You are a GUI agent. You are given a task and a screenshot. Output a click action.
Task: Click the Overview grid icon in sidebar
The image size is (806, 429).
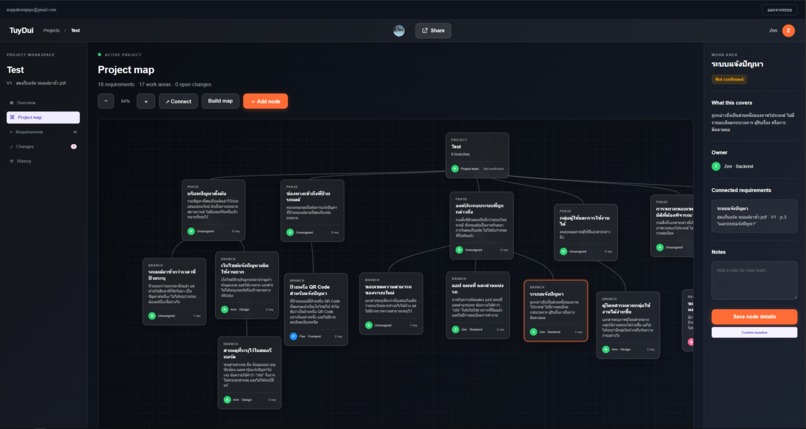(12, 103)
